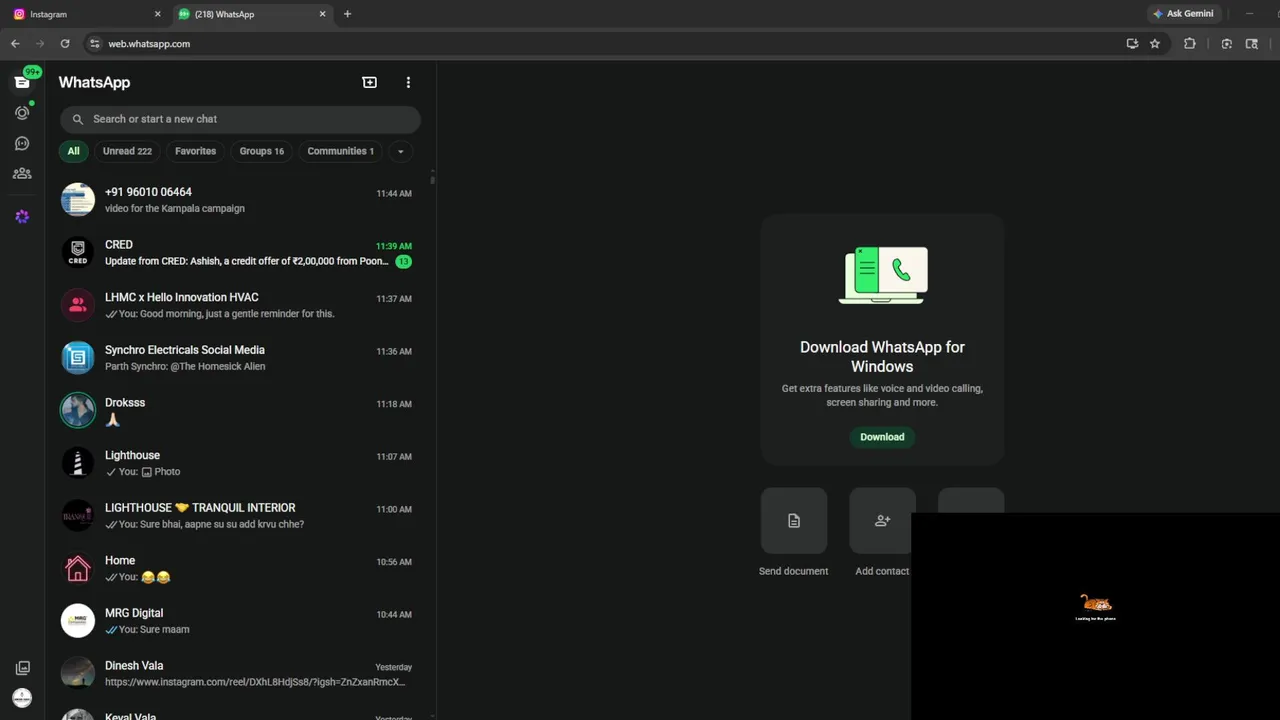The image size is (1280, 720).
Task: Open the browser extensions puzzle icon
Action: coord(1189,44)
